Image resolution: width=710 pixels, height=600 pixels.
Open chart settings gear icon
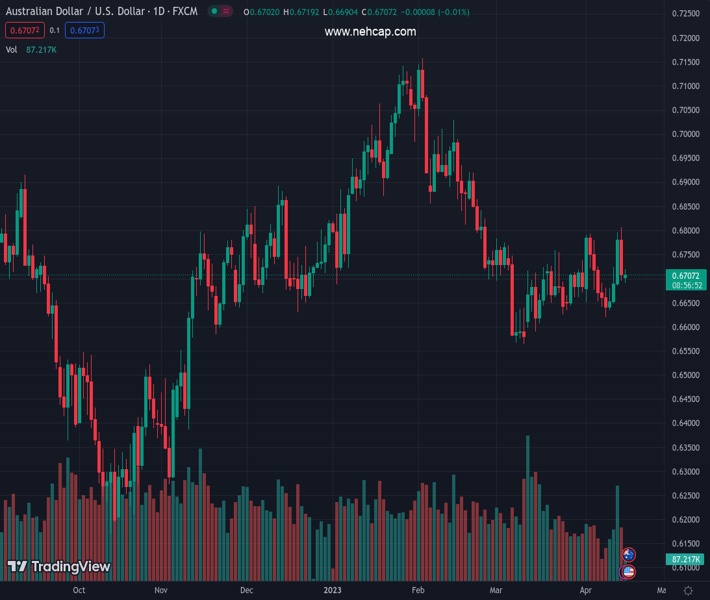coord(688,591)
